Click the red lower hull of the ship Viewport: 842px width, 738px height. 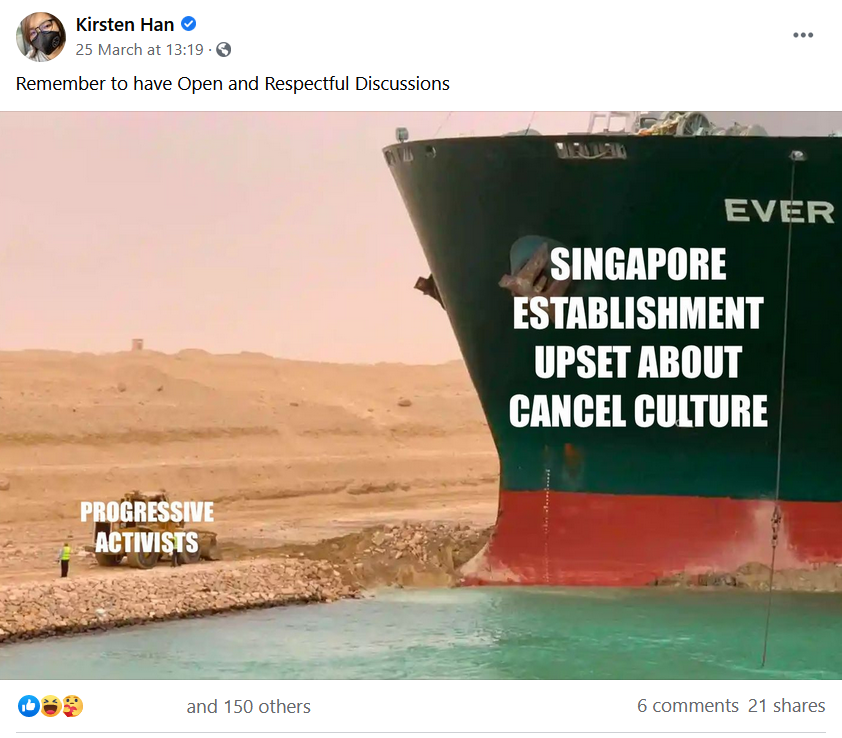(x=660, y=537)
